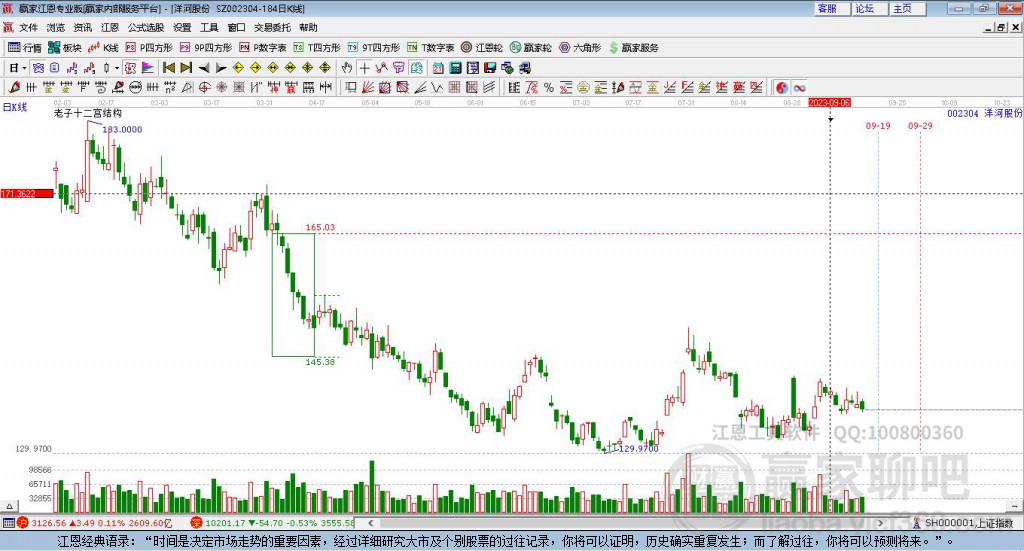Click the 09-19 projected date label
Screen dimensions: 1024x551
pyautogui.click(x=878, y=126)
